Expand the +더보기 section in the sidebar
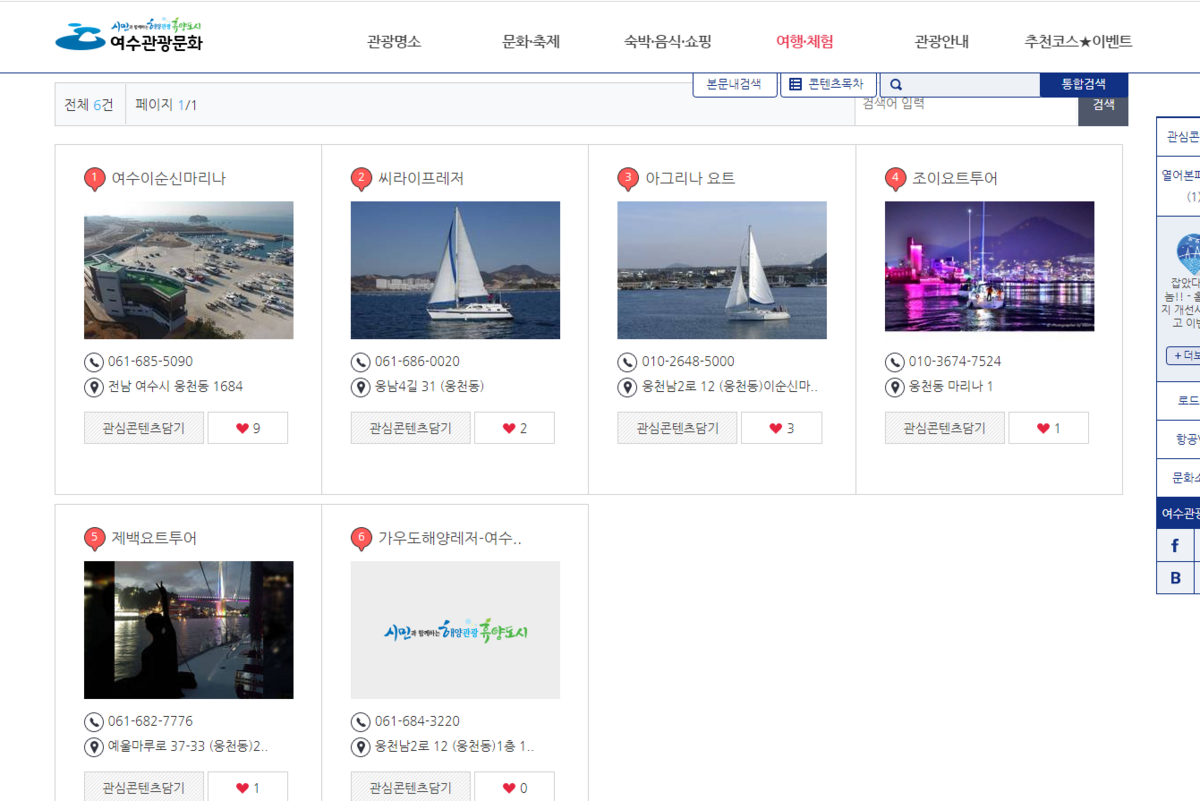Image resolution: width=1200 pixels, height=801 pixels. tap(1181, 355)
